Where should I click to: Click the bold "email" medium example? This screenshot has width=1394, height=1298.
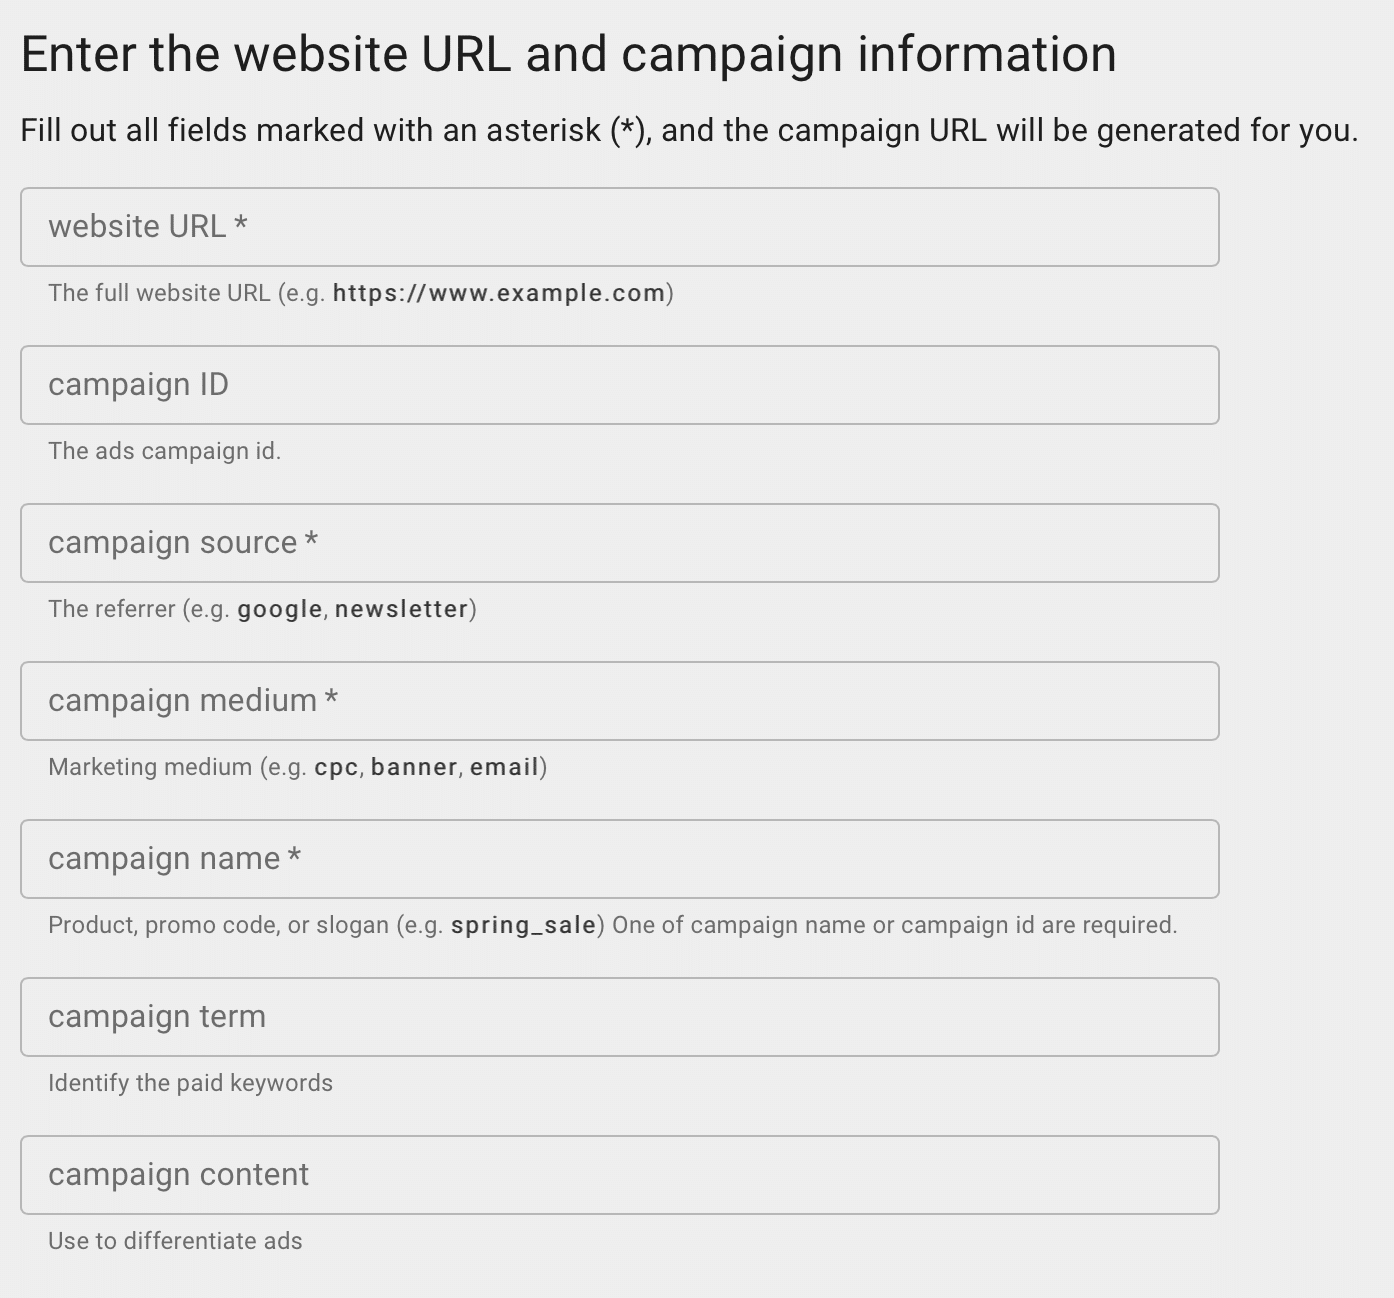[504, 767]
